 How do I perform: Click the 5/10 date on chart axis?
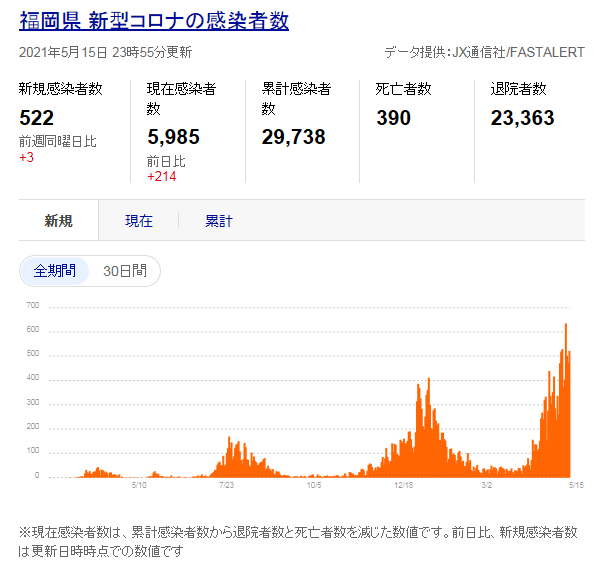tap(139, 485)
